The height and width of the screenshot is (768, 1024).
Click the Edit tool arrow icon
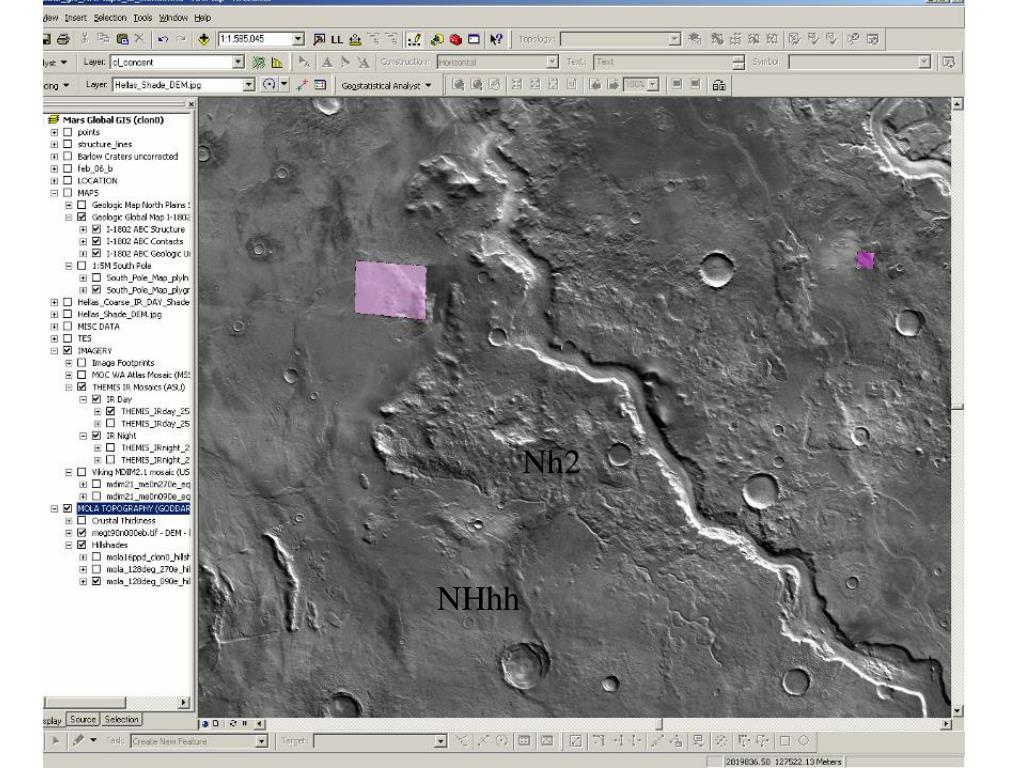point(56,741)
